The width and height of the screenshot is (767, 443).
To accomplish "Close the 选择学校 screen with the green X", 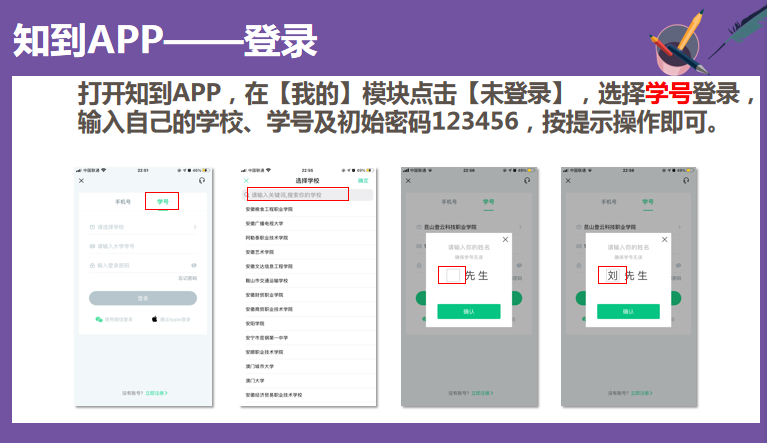I will (247, 181).
